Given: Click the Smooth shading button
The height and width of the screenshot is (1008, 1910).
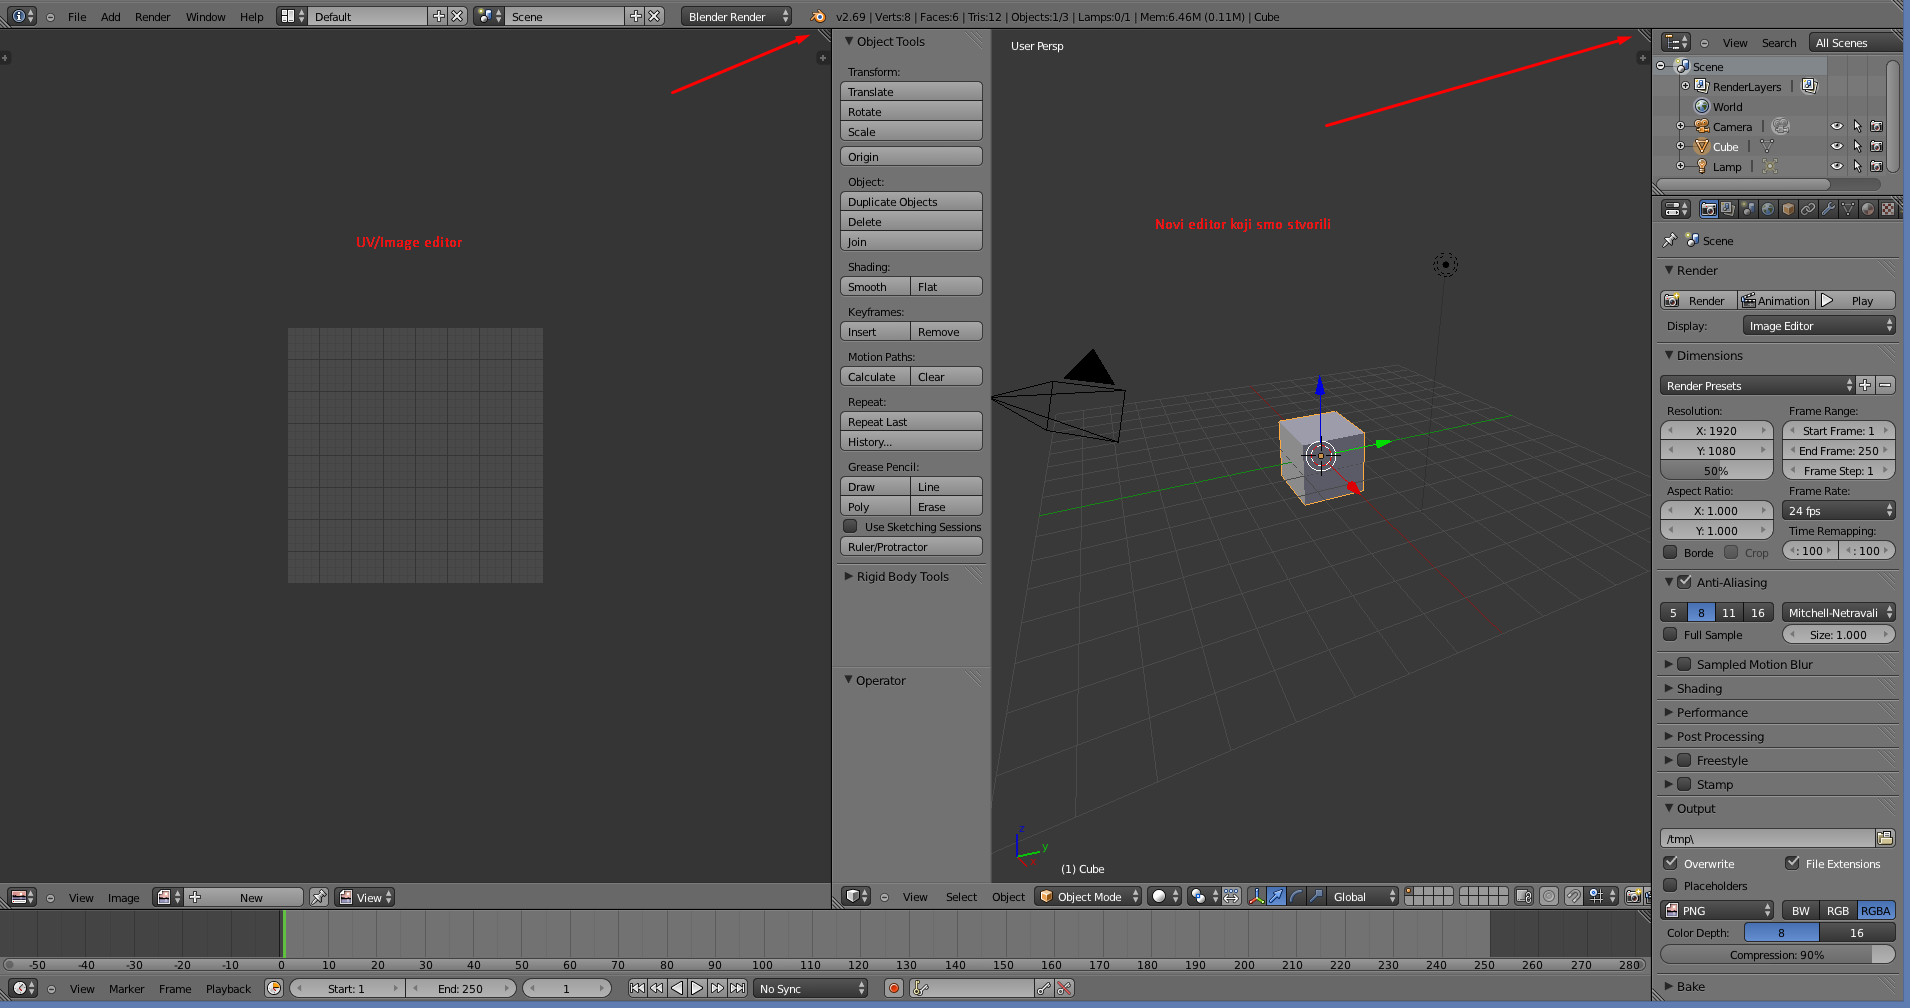Looking at the screenshot, I should pyautogui.click(x=876, y=286).
